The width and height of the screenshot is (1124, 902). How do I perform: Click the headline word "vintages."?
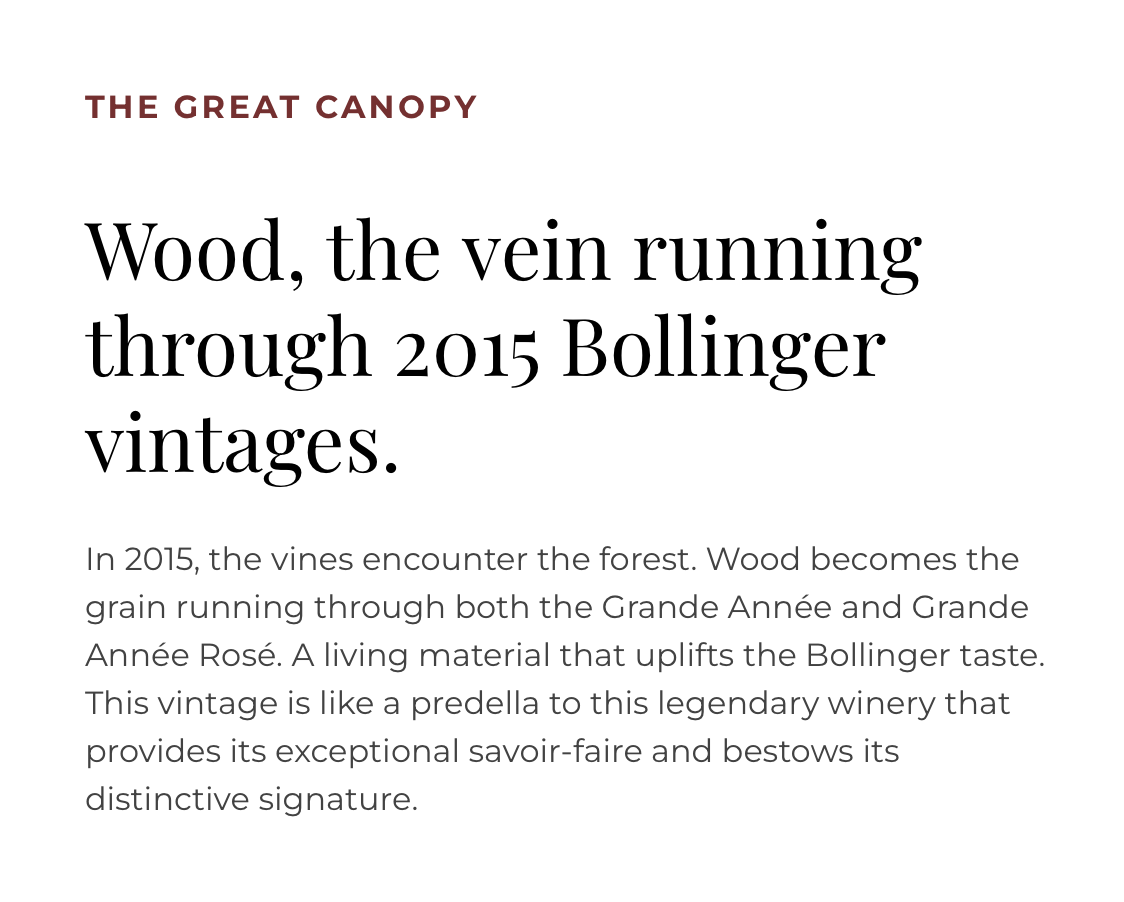pyautogui.click(x=242, y=446)
